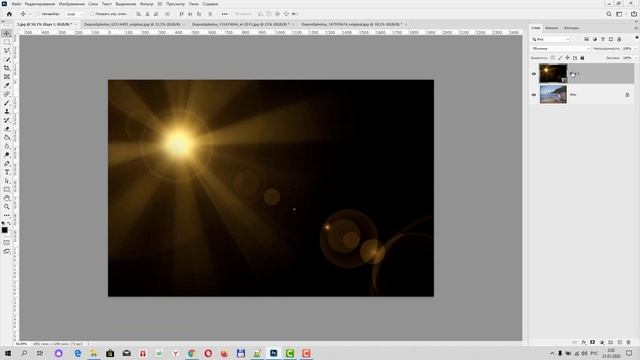The image size is (640, 360).
Task: Click the zoom percentage field in status bar
Action: 21,344
